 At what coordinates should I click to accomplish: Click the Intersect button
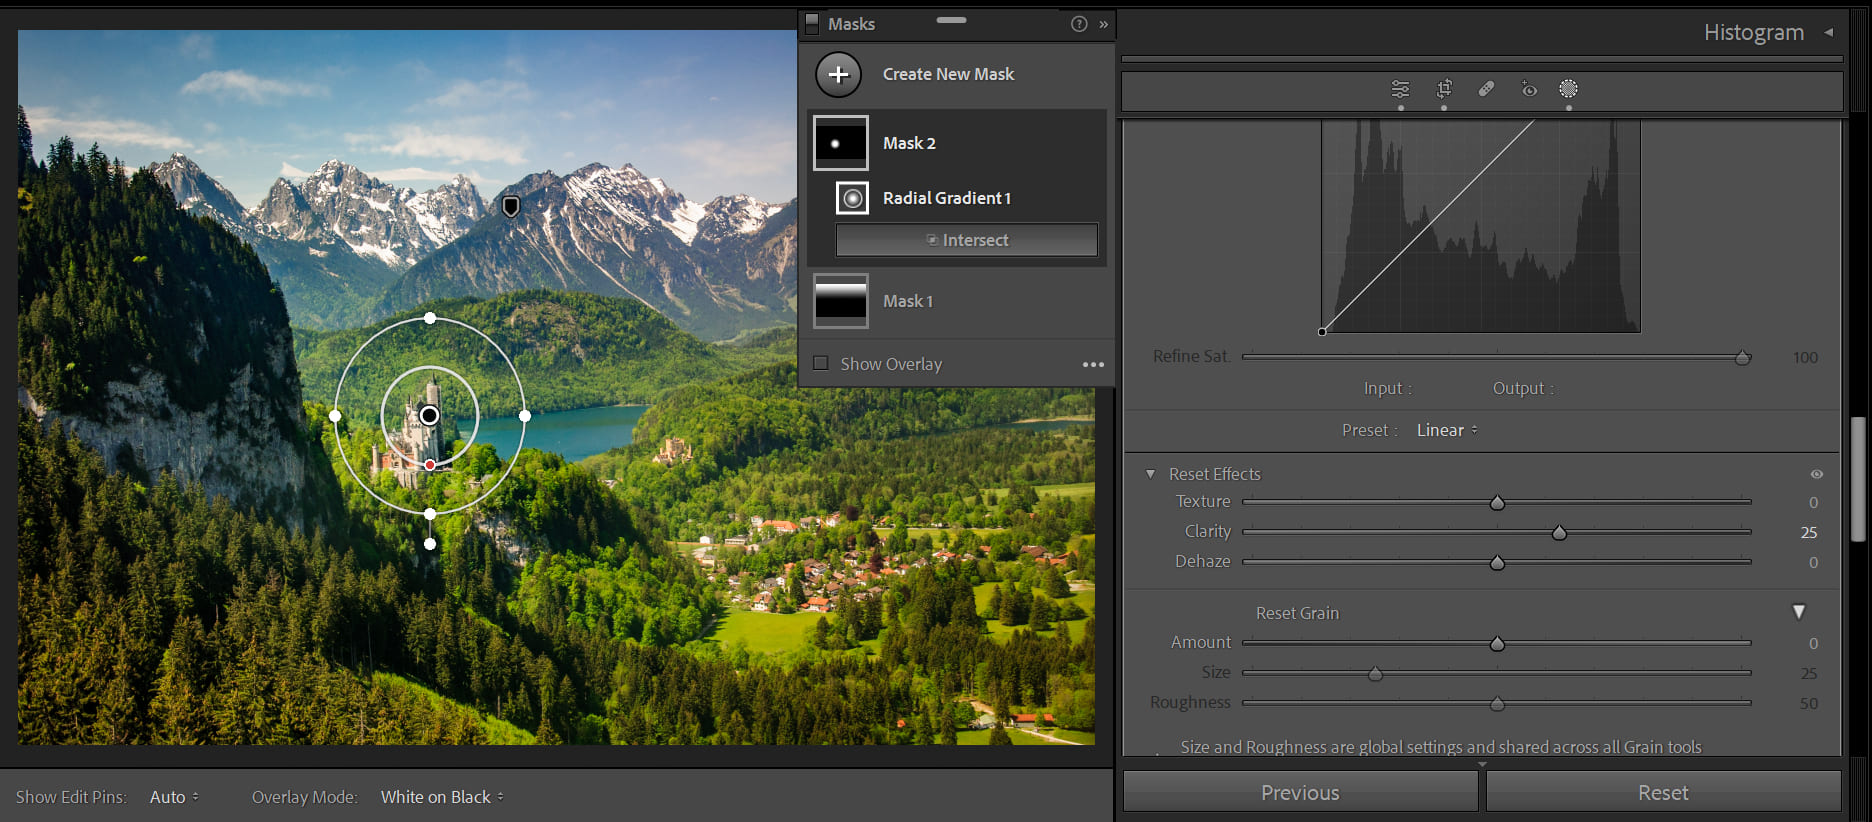click(966, 240)
